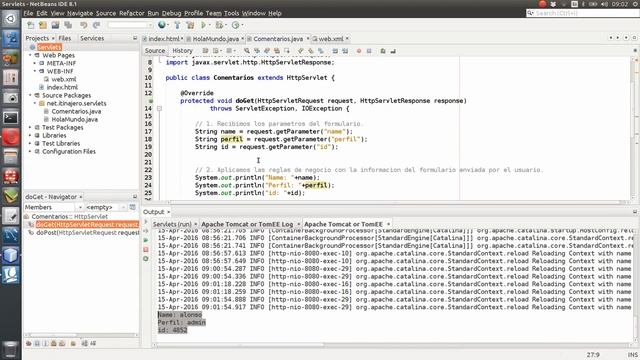Collapse the code fold at line 14

coord(159,109)
